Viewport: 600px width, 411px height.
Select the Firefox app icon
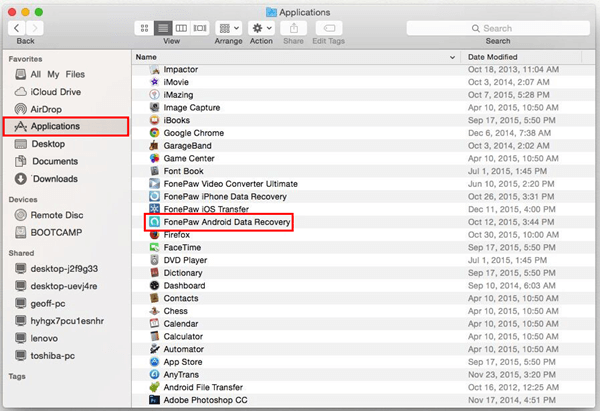[x=154, y=235]
